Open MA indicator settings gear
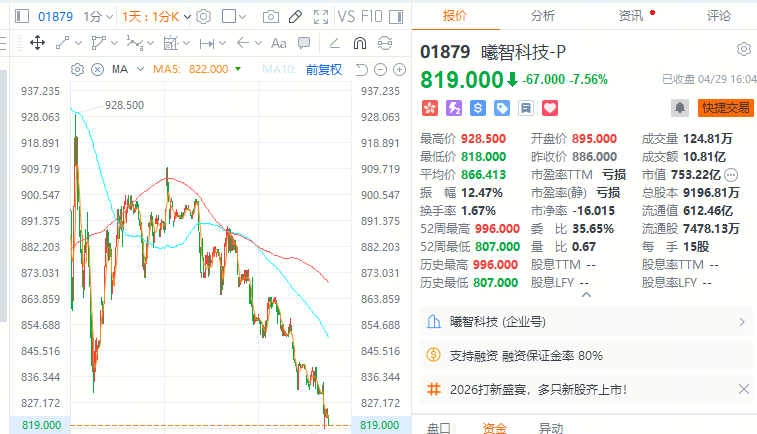This screenshot has width=757, height=434. [x=77, y=70]
